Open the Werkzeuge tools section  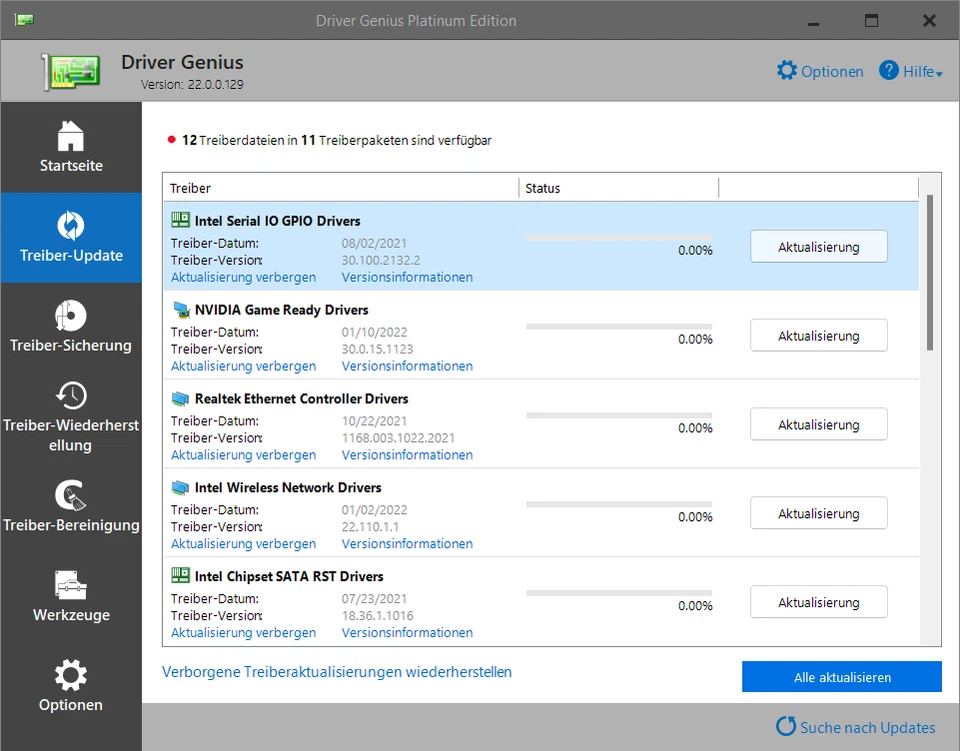point(70,597)
